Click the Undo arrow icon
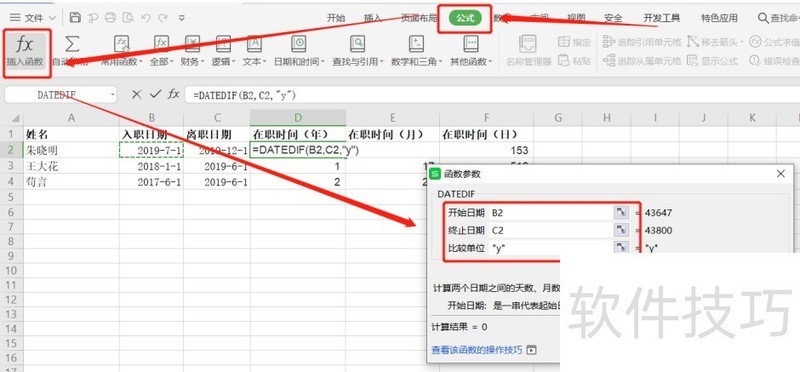Viewport: 800px width, 372px height. click(x=146, y=18)
